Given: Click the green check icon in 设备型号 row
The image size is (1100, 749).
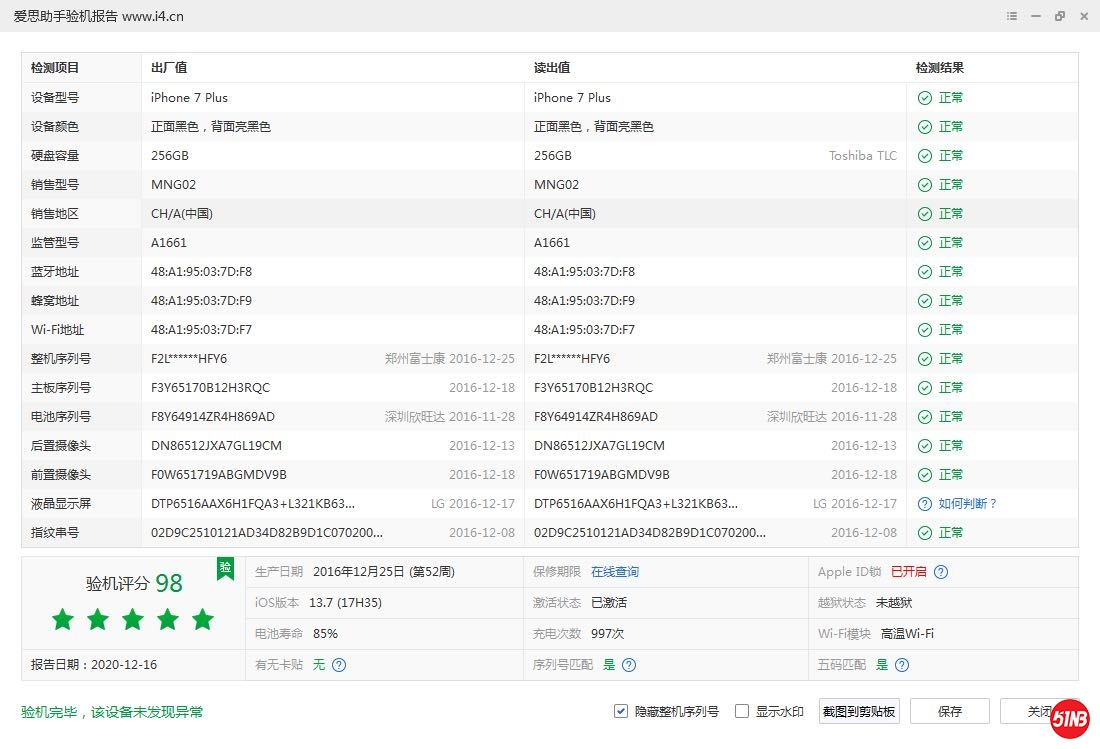Looking at the screenshot, I should click(925, 98).
